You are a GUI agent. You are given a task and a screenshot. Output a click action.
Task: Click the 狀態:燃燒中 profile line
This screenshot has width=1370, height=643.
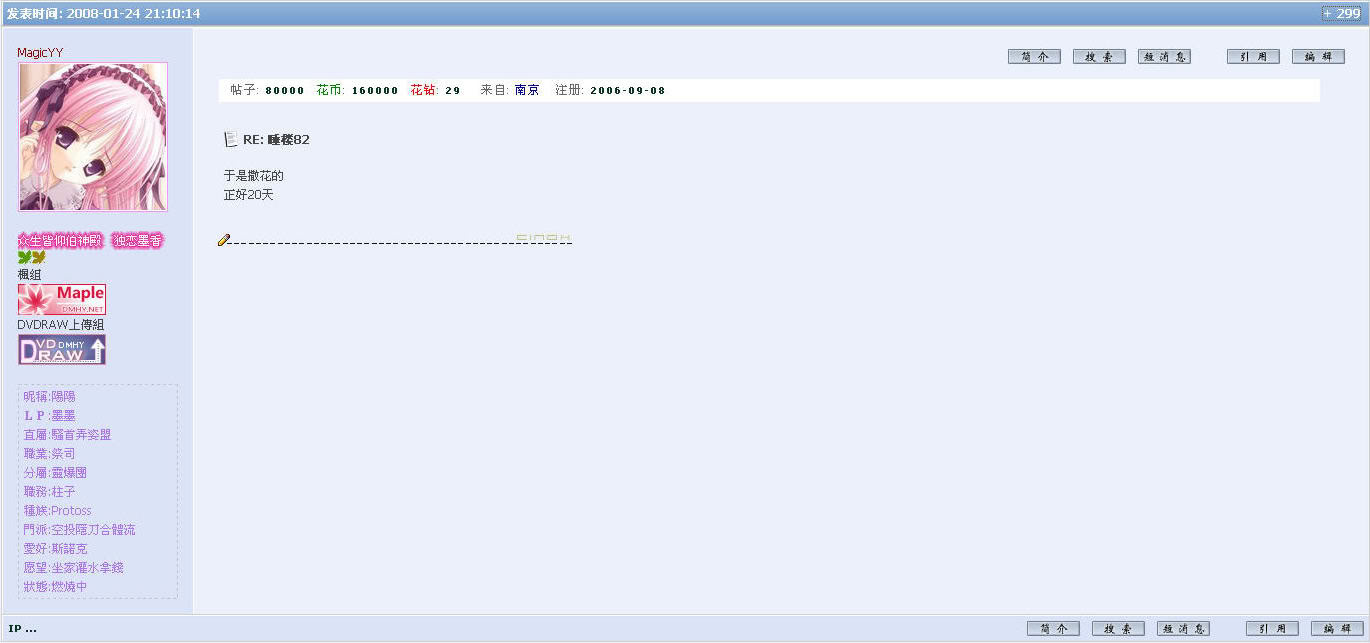coord(55,587)
